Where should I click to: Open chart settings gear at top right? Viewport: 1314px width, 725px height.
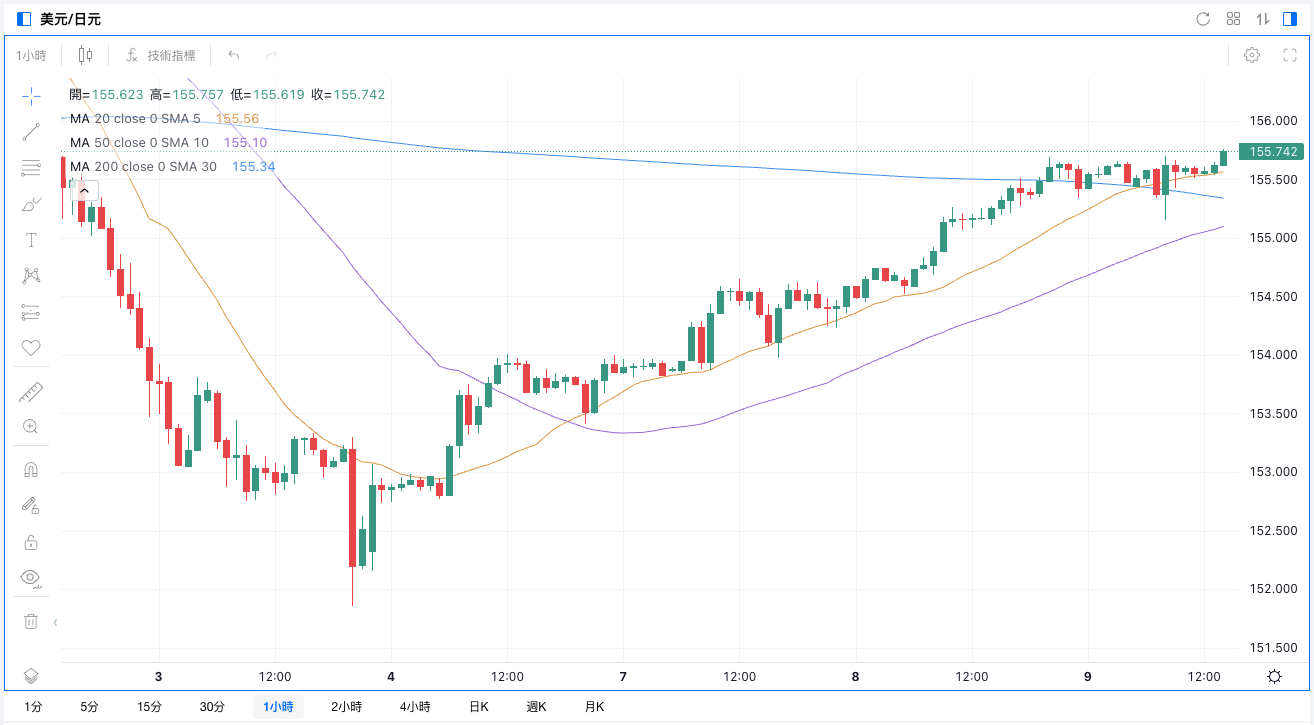click(1252, 55)
